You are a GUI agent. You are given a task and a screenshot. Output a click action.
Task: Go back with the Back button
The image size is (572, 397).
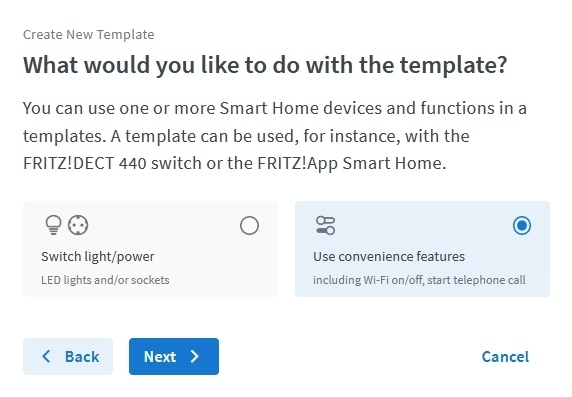[68, 356]
